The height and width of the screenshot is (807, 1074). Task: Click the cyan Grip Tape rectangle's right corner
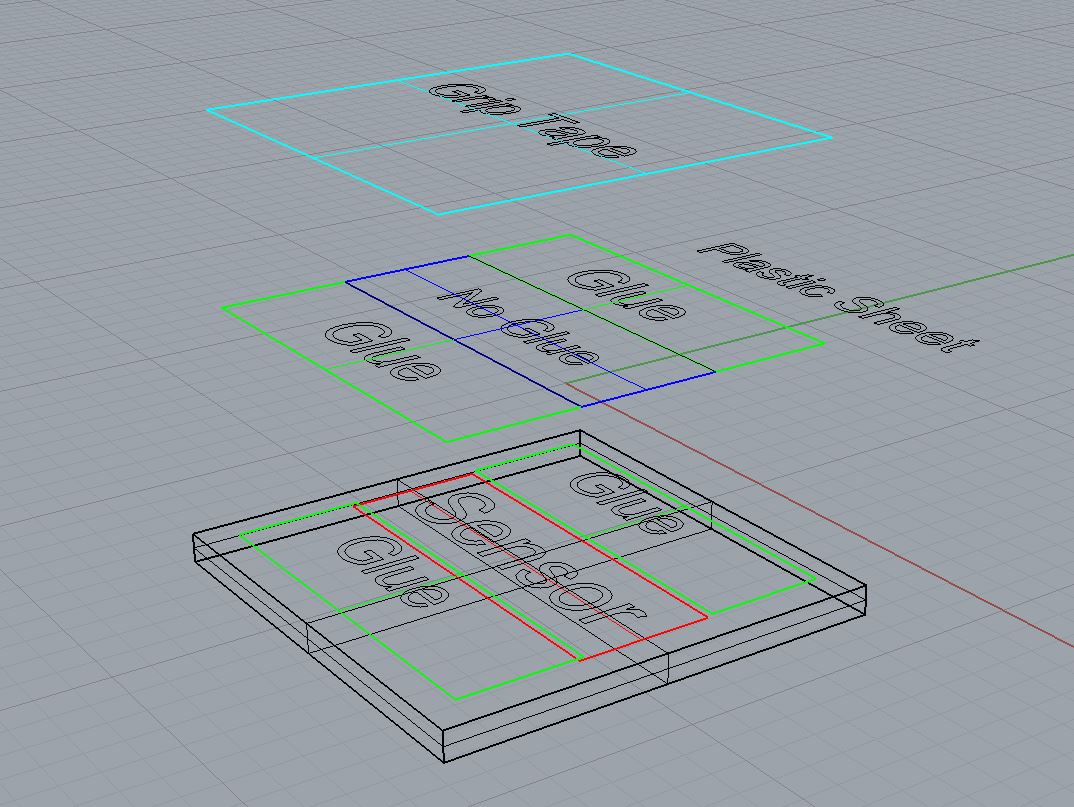tap(830, 137)
